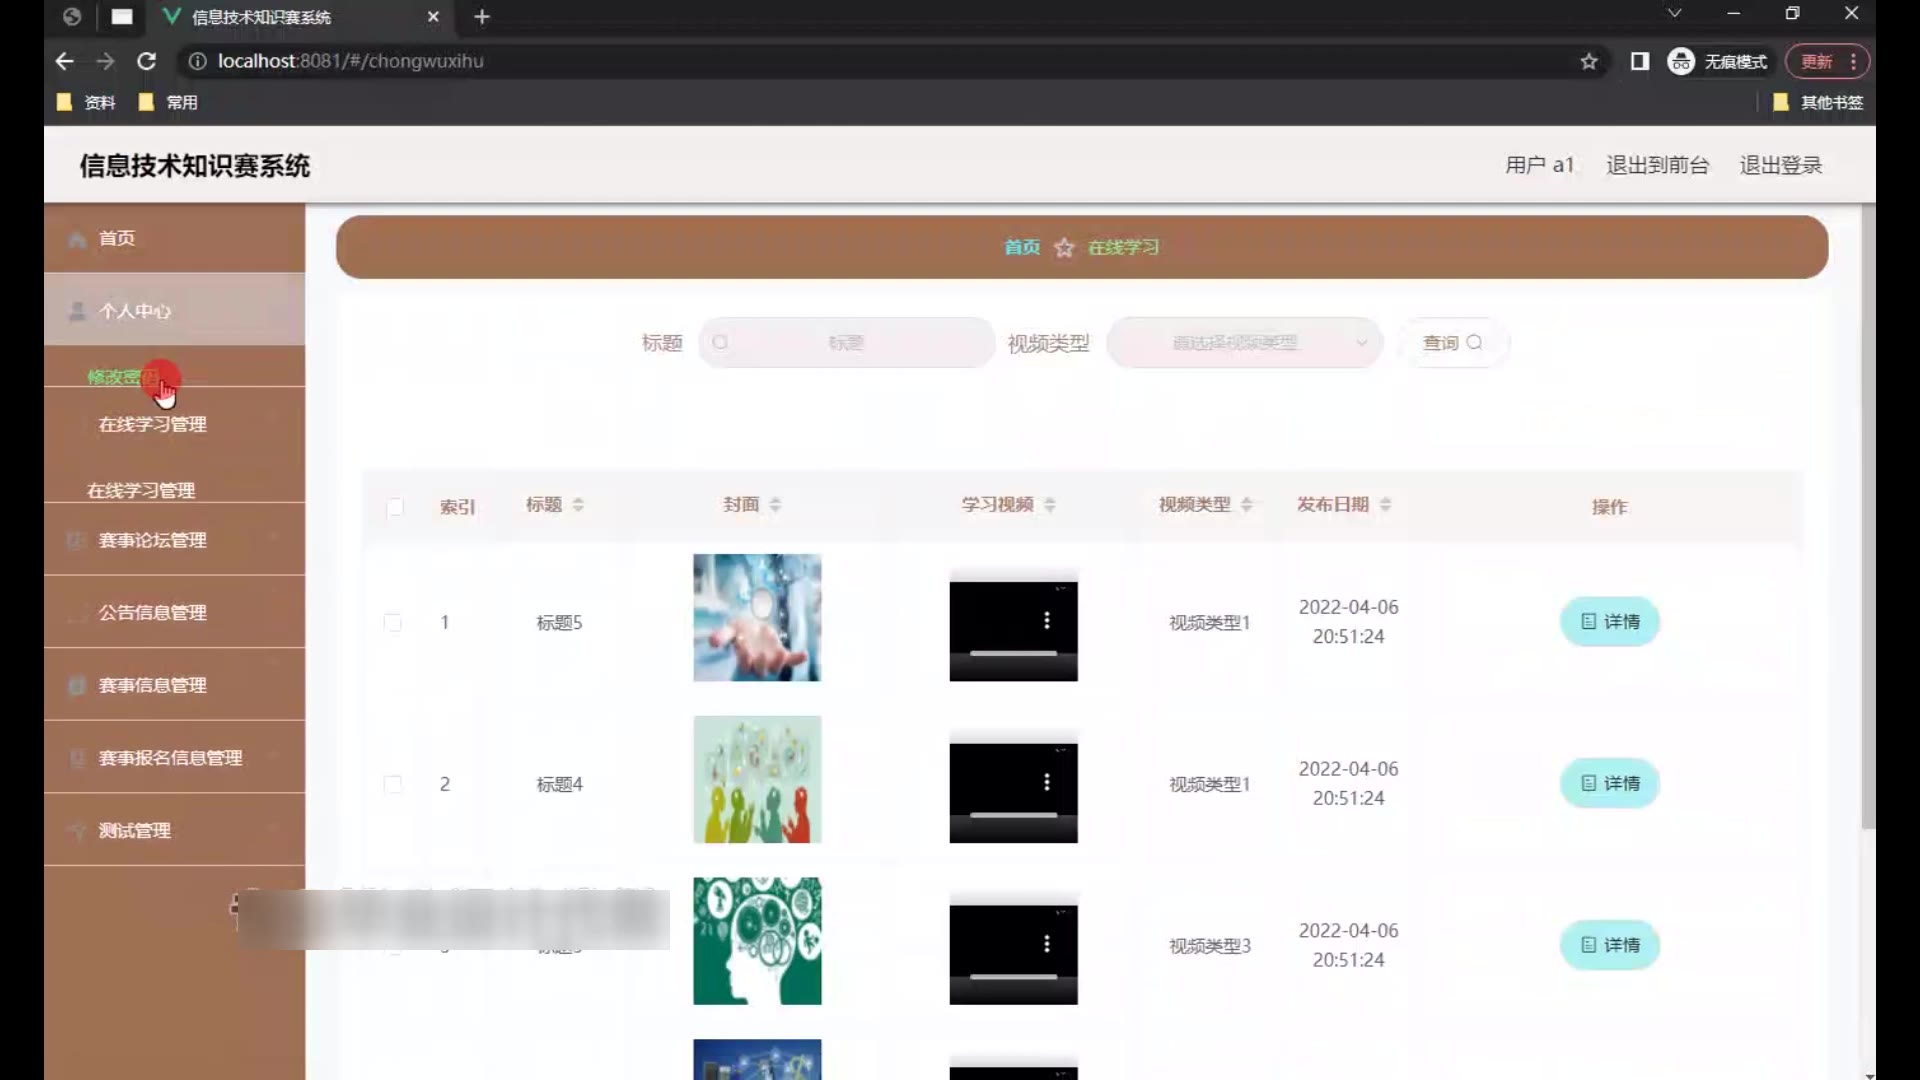Click the search icon in 查询 button
The image size is (1920, 1080).
pos(1474,343)
